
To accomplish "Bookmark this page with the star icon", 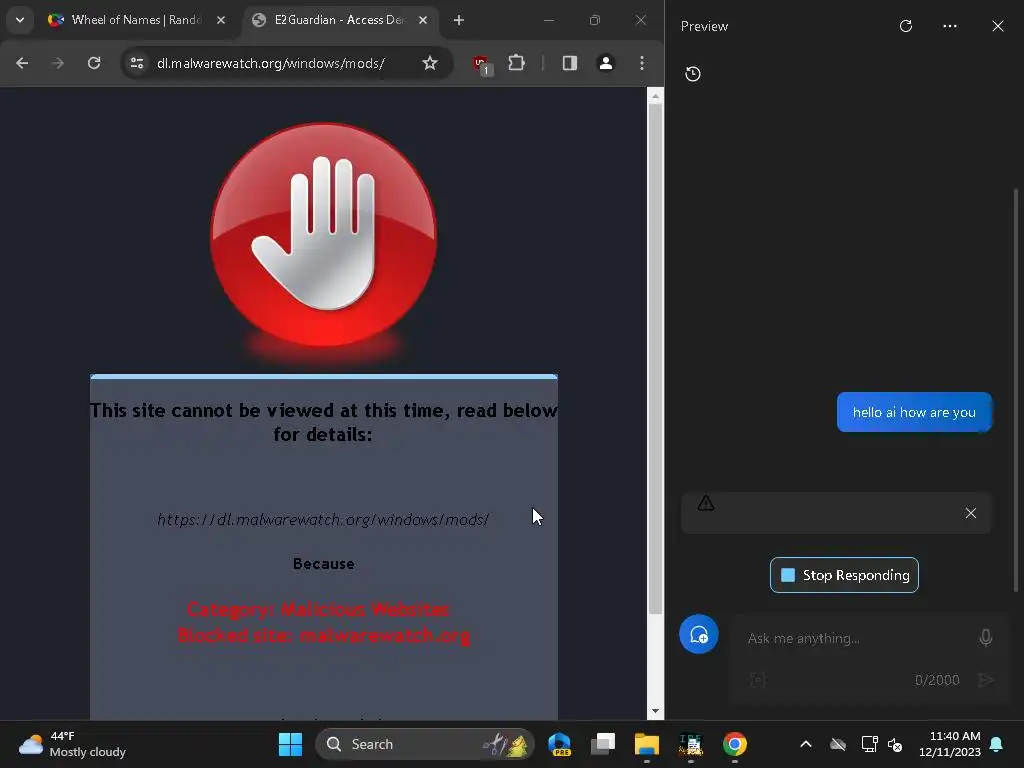I will point(429,63).
